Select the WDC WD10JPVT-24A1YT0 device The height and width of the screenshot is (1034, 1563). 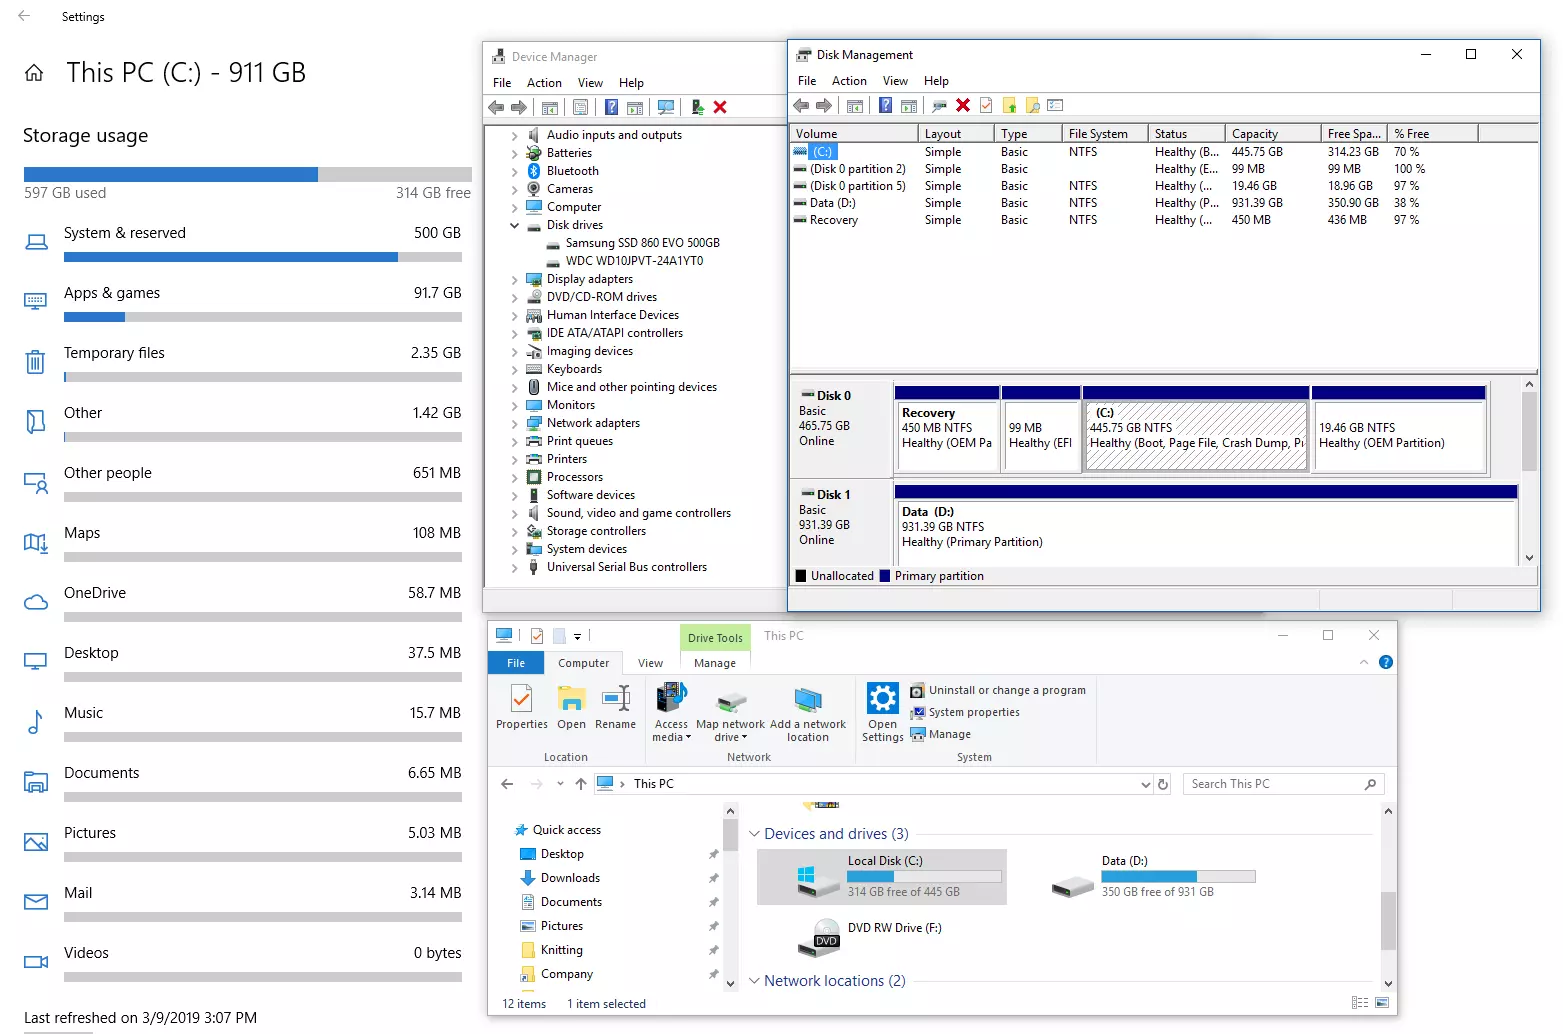[624, 261]
